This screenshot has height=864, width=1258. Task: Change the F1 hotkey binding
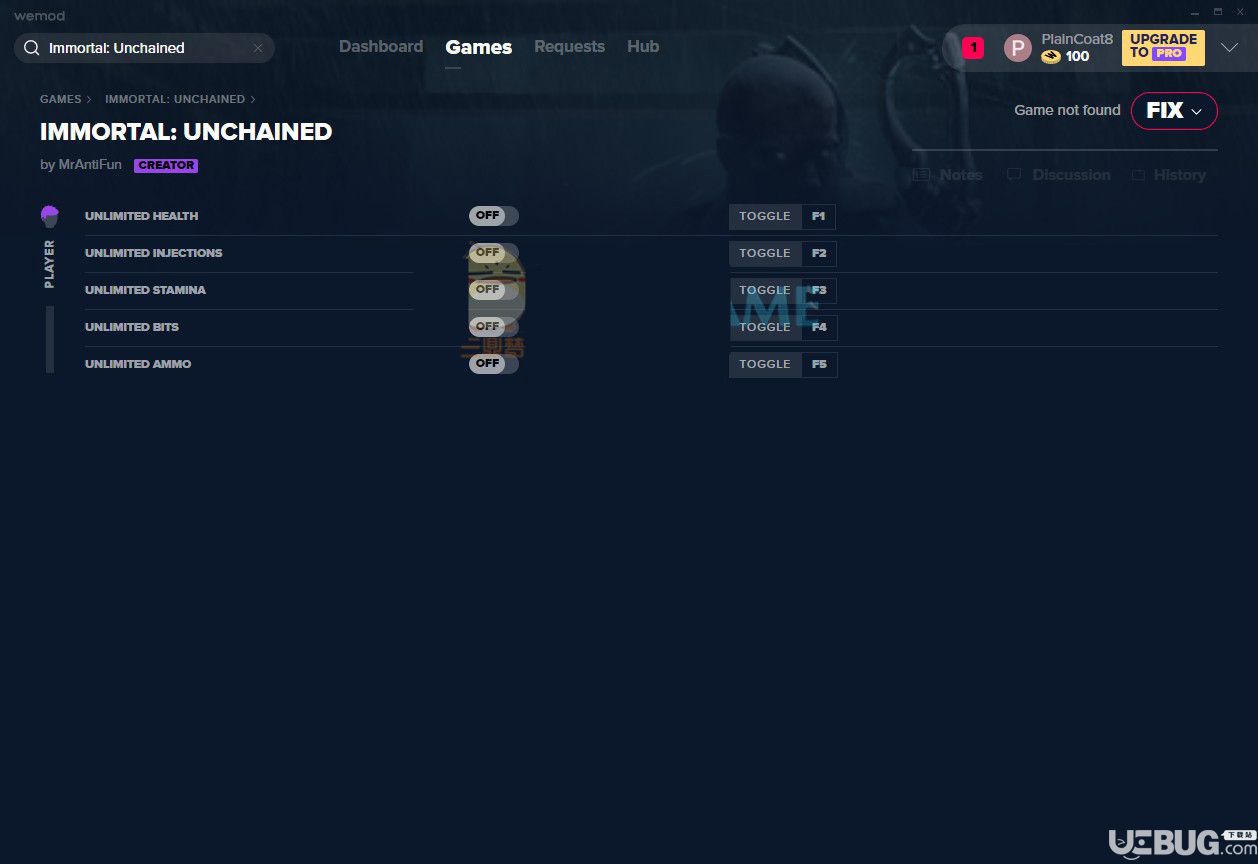click(x=819, y=216)
